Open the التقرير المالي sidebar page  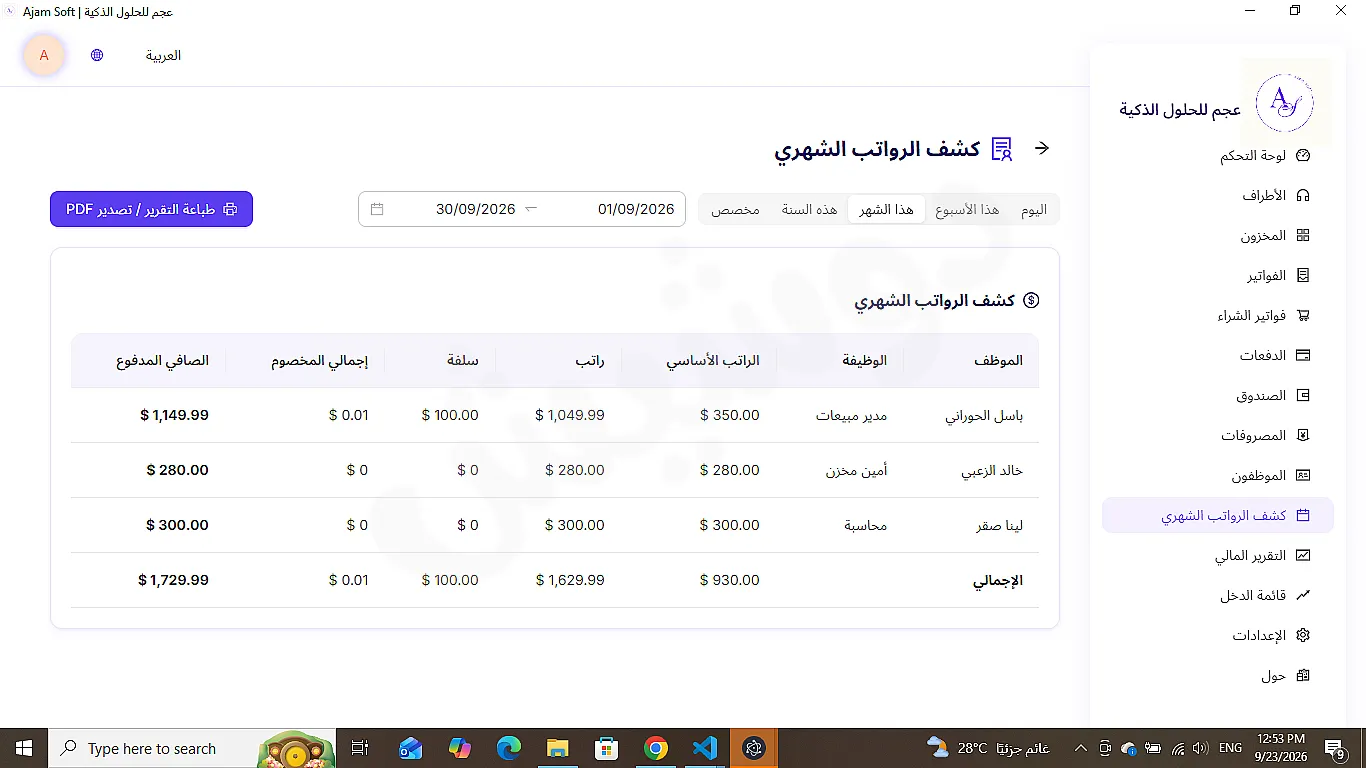[x=1218, y=556]
